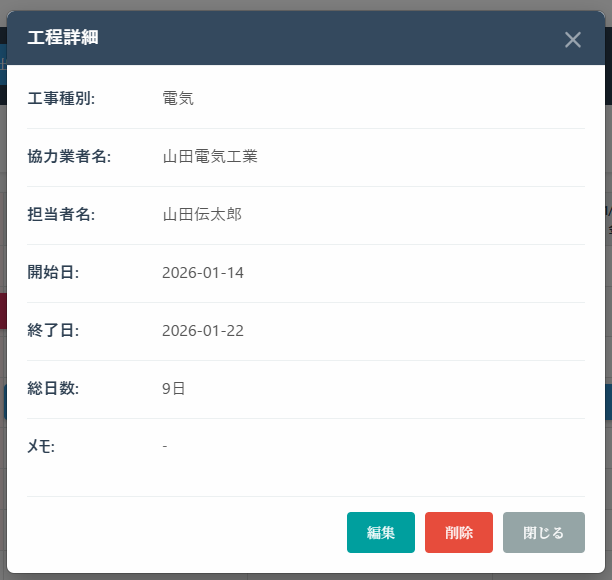This screenshot has height=580, width=612.
Task: Click the 工程詳細 dialog title
Action: [62, 39]
